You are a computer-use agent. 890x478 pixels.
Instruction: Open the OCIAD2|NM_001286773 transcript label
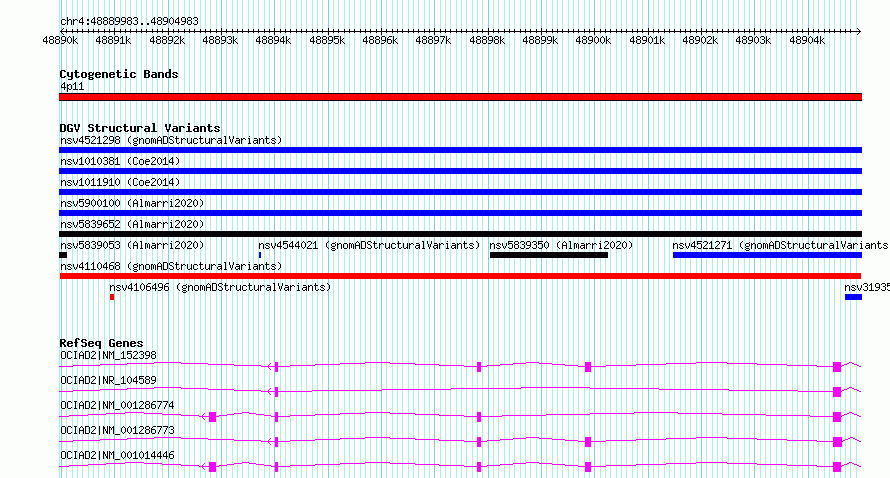[x=117, y=430]
